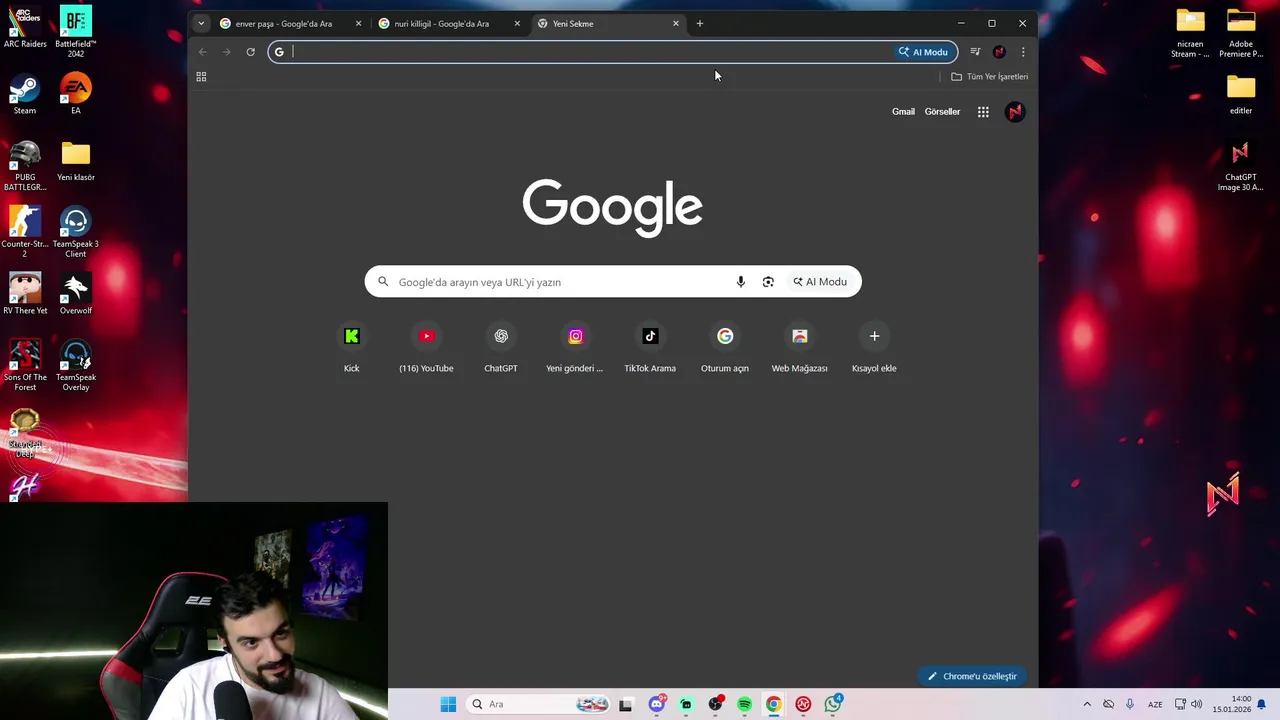Open the Google account avatar on page
Image resolution: width=1280 pixels, height=720 pixels.
point(1015,112)
